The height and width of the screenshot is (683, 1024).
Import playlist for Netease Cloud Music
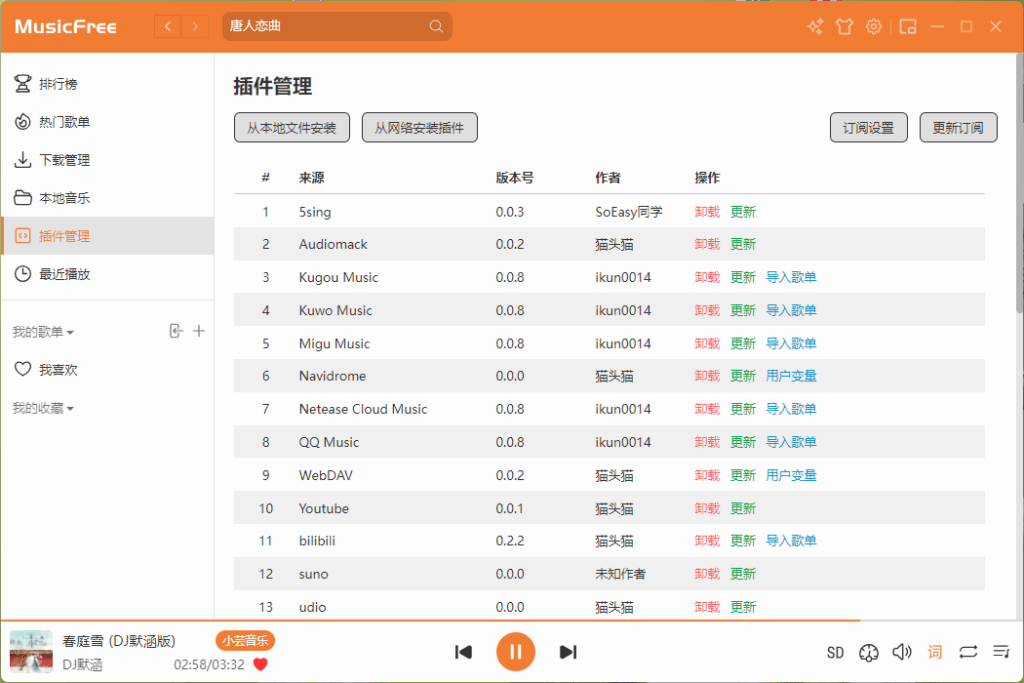791,409
